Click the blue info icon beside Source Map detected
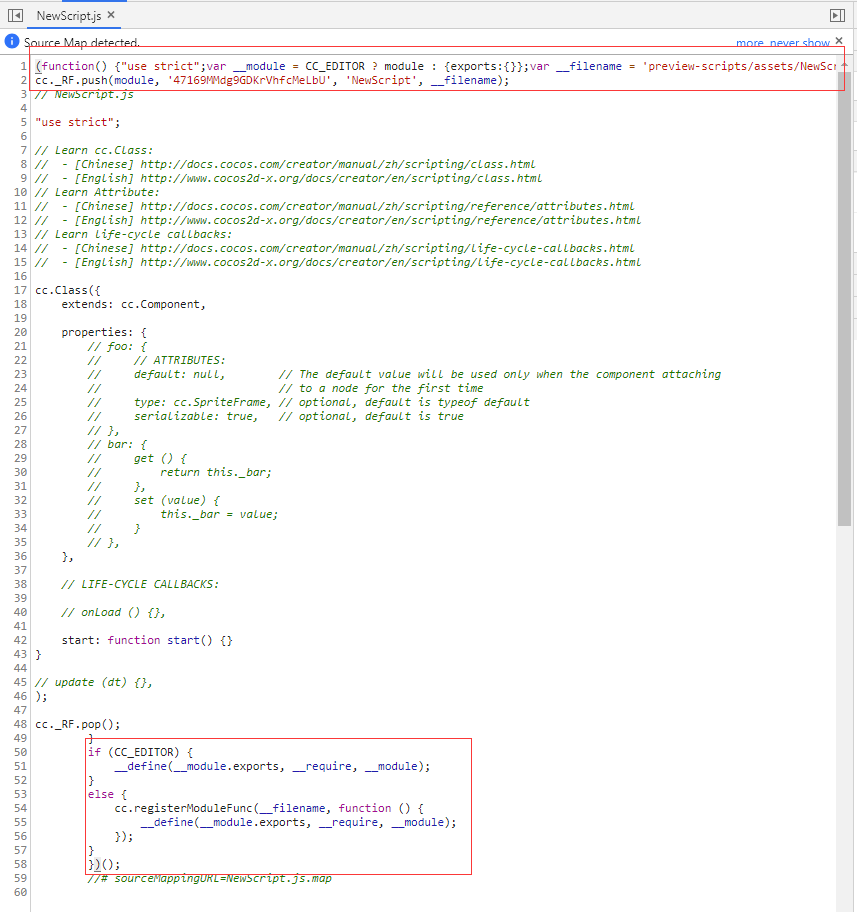Viewport: 857px width, 912px height. (12, 41)
